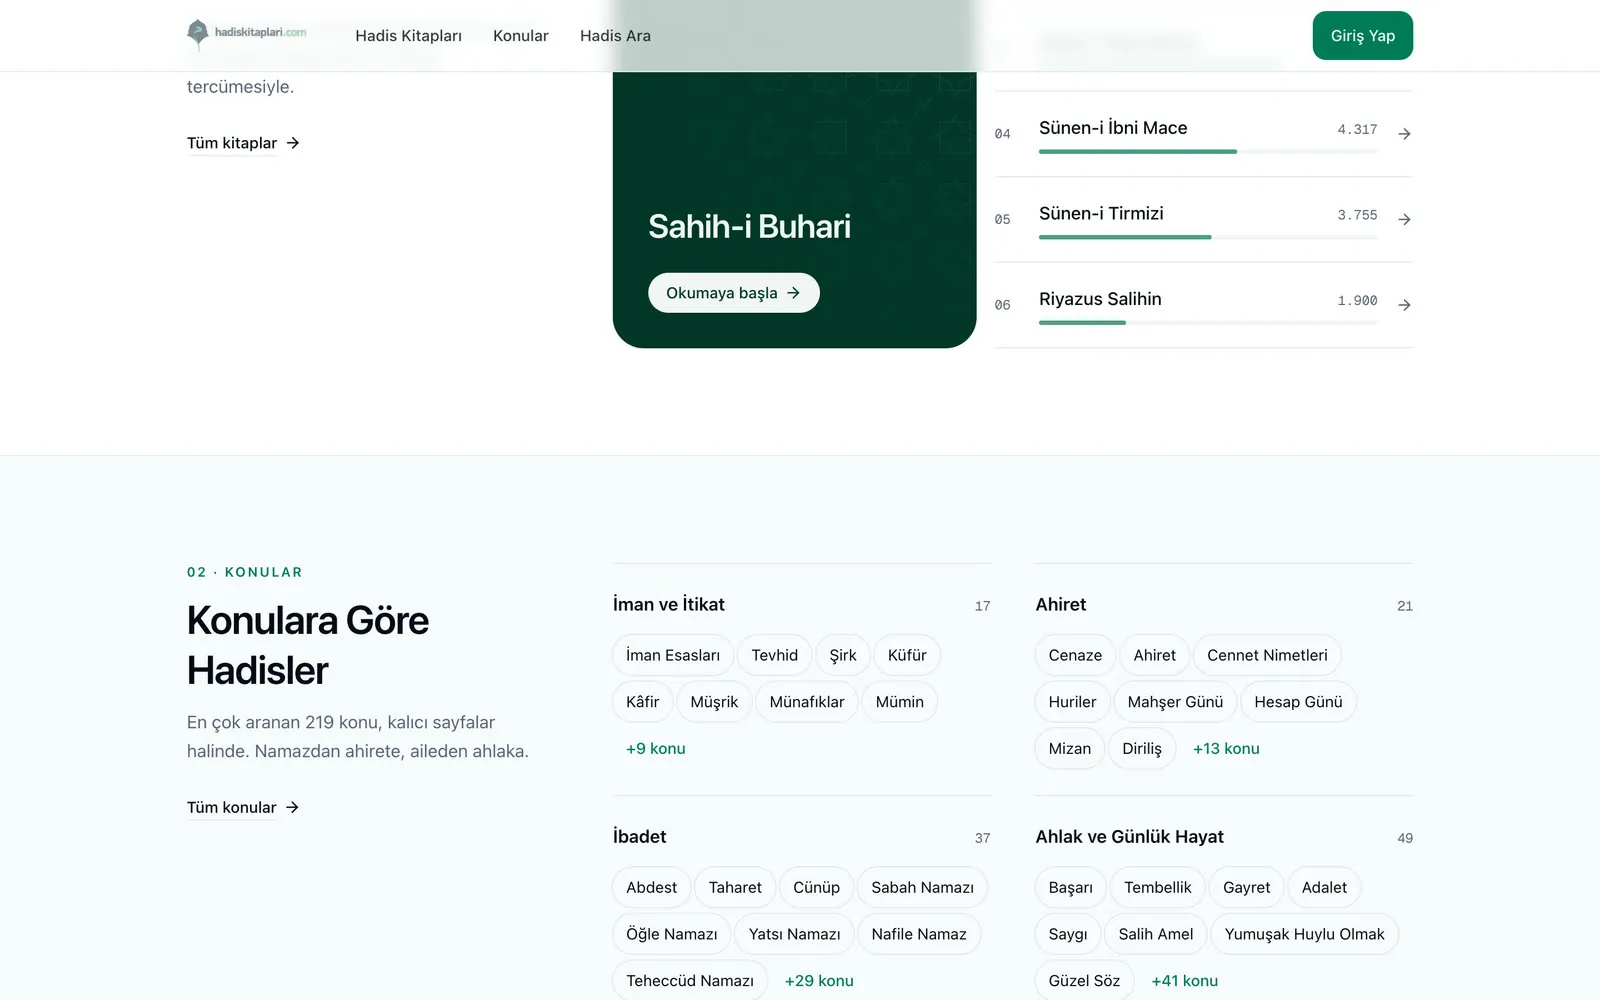This screenshot has height=1000, width=1600.
Task: Select the Gayret topic chip
Action: coord(1247,888)
